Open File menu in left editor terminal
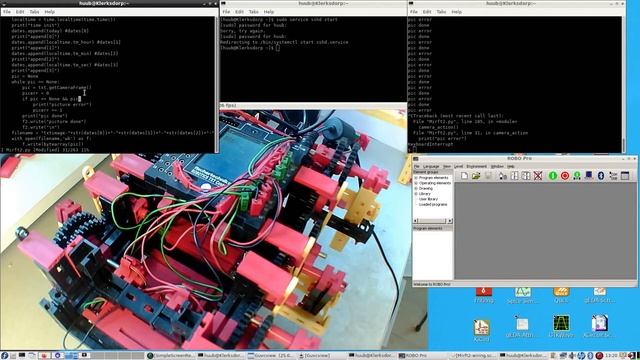This screenshot has width=640, height=360. [x=7, y=12]
